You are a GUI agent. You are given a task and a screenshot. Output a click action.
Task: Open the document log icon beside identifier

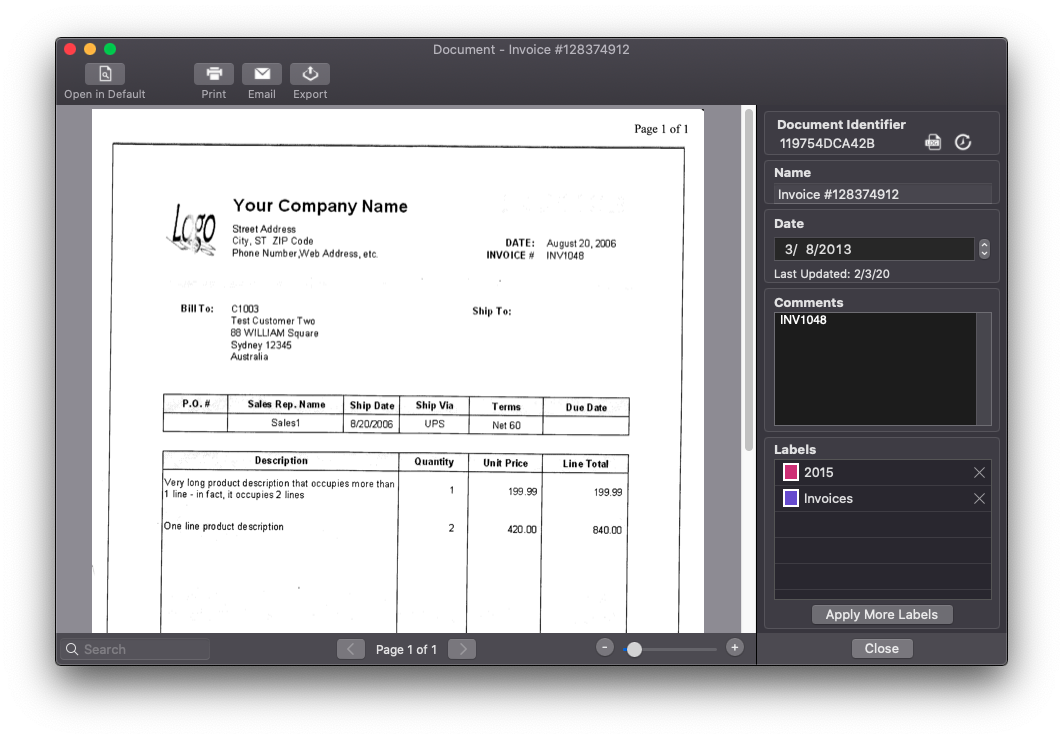933,142
